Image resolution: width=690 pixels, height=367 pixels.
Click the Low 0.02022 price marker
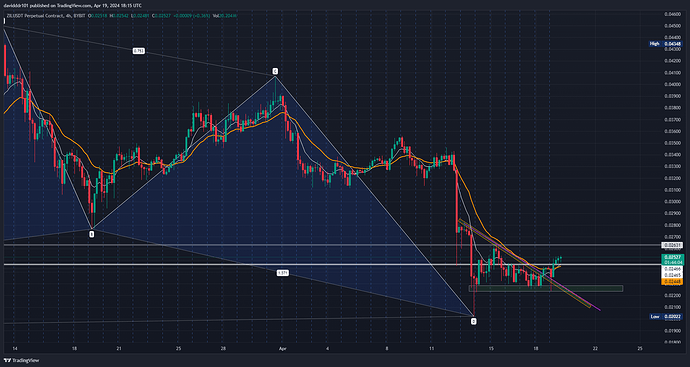(x=662, y=316)
